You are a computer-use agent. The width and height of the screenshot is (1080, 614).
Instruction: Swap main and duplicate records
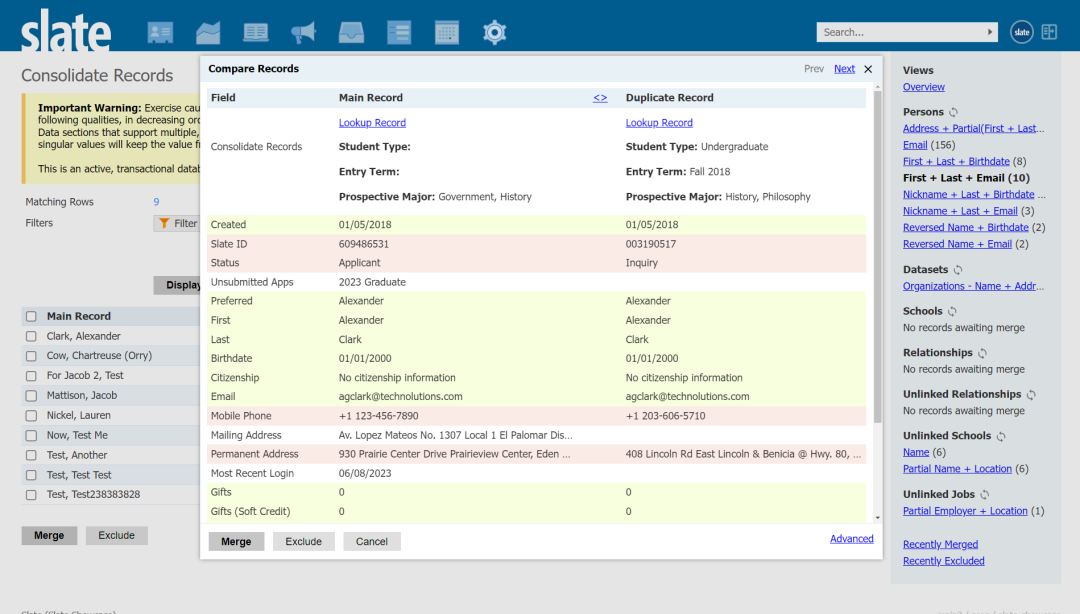point(600,98)
